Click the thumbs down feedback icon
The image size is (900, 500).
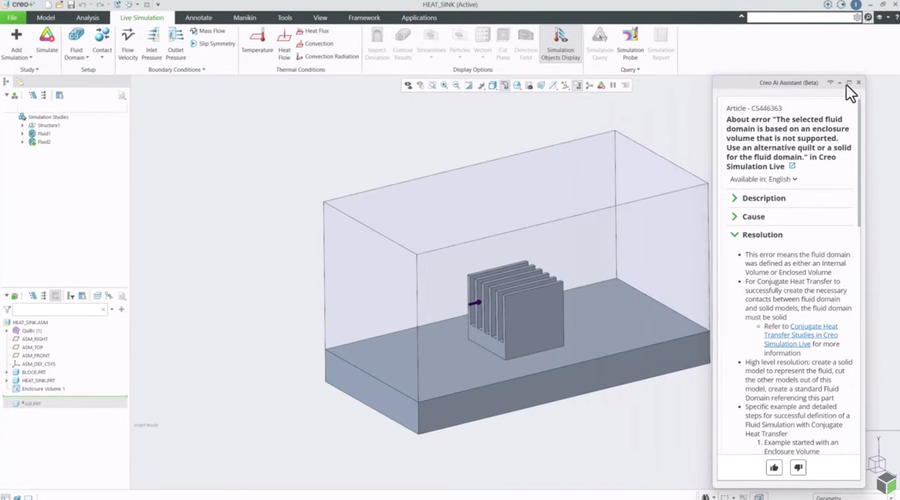(798, 468)
